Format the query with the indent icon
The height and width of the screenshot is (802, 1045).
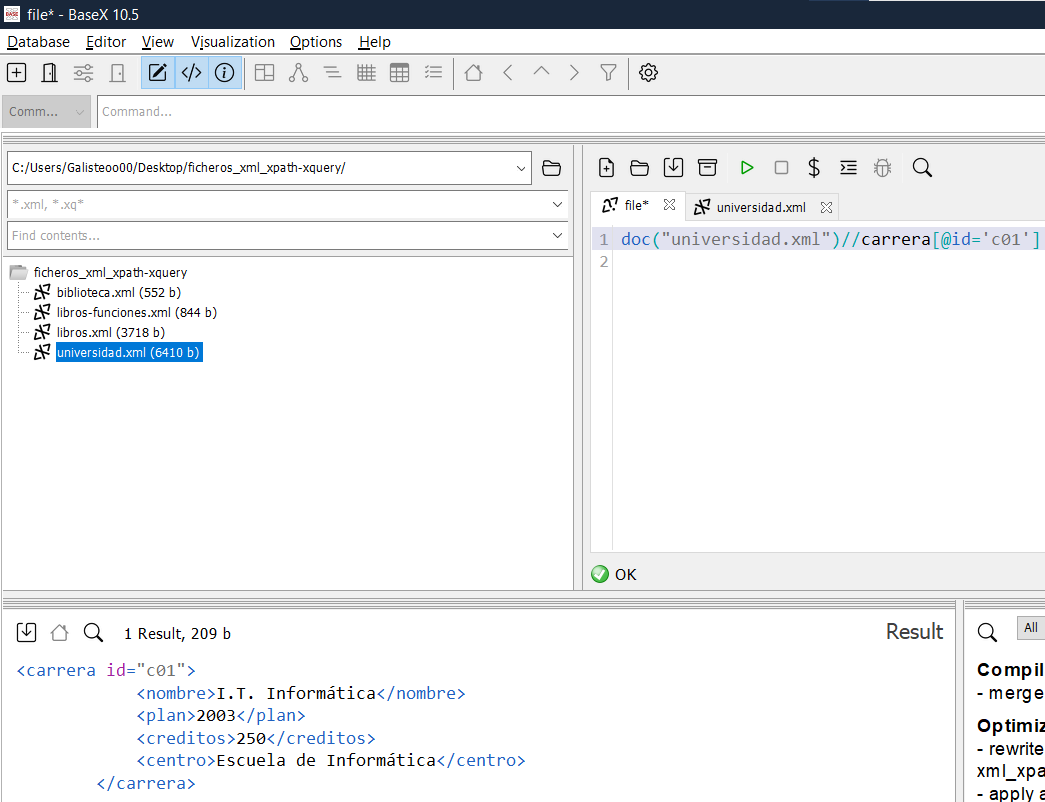pos(848,167)
